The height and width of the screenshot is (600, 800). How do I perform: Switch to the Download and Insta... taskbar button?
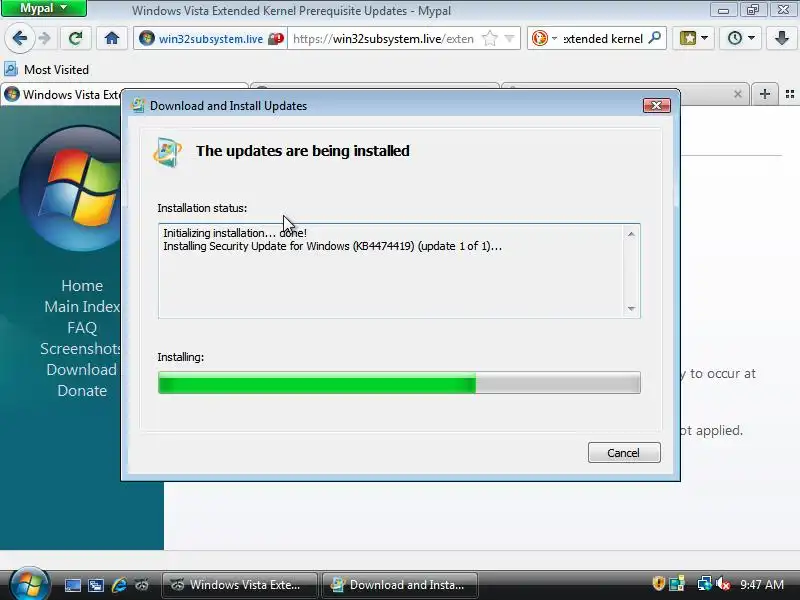click(400, 585)
